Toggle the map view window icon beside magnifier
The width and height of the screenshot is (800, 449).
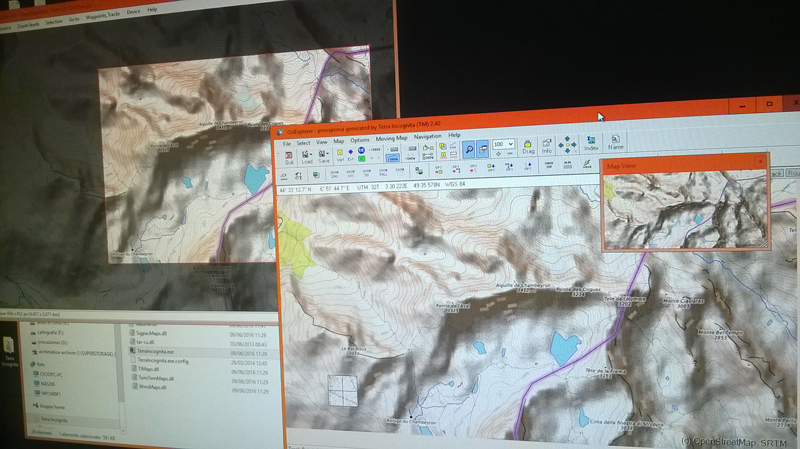483,149
